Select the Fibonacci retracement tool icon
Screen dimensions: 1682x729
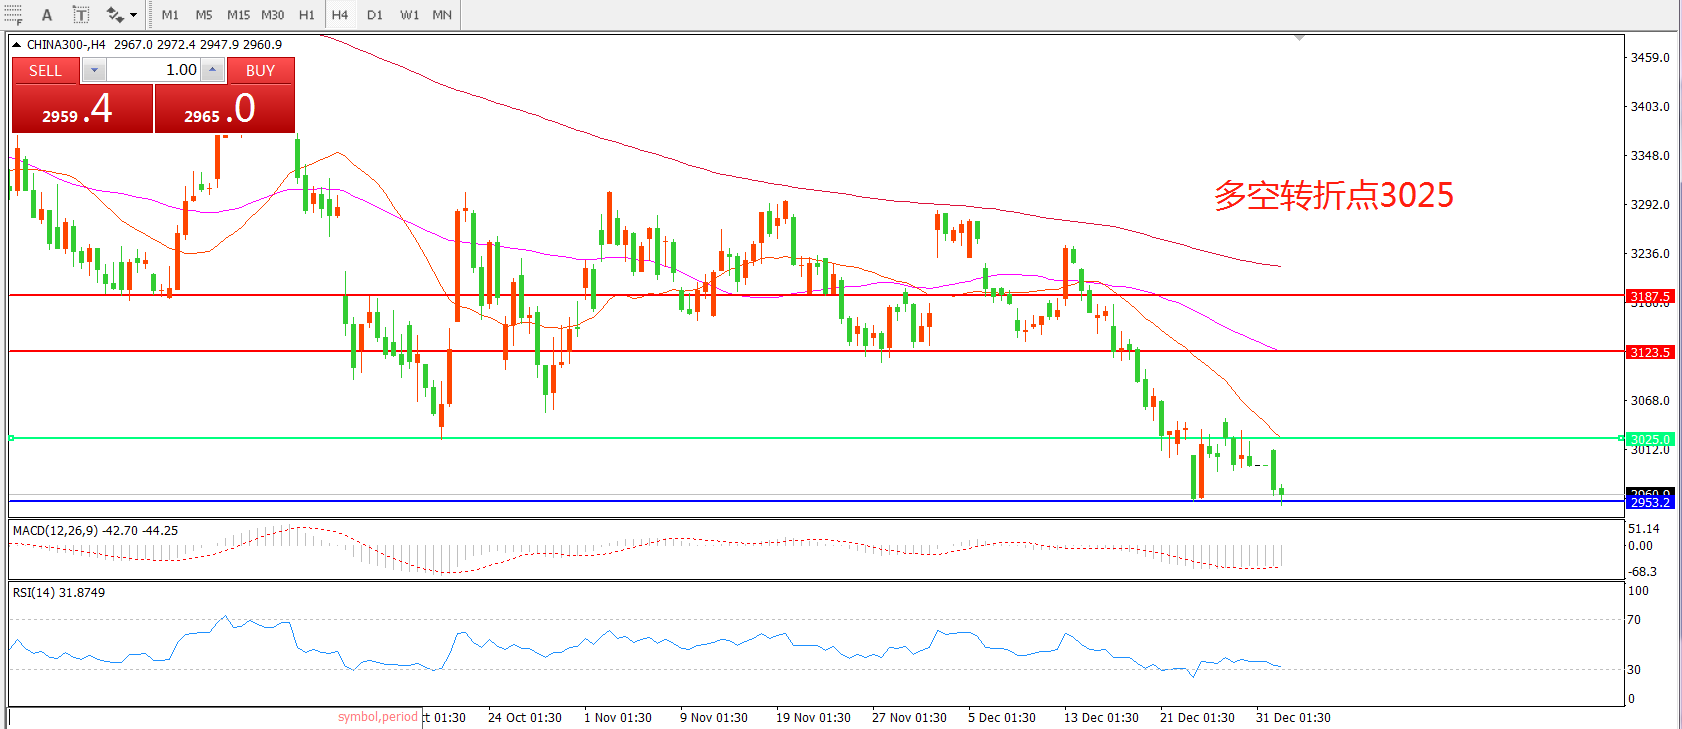tap(13, 14)
